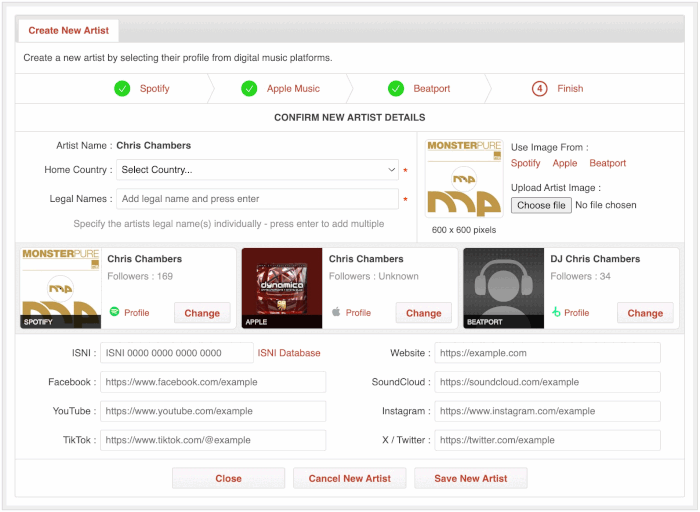The height and width of the screenshot is (512, 700).
Task: Go to the Spotify wizard step
Action: click(154, 88)
